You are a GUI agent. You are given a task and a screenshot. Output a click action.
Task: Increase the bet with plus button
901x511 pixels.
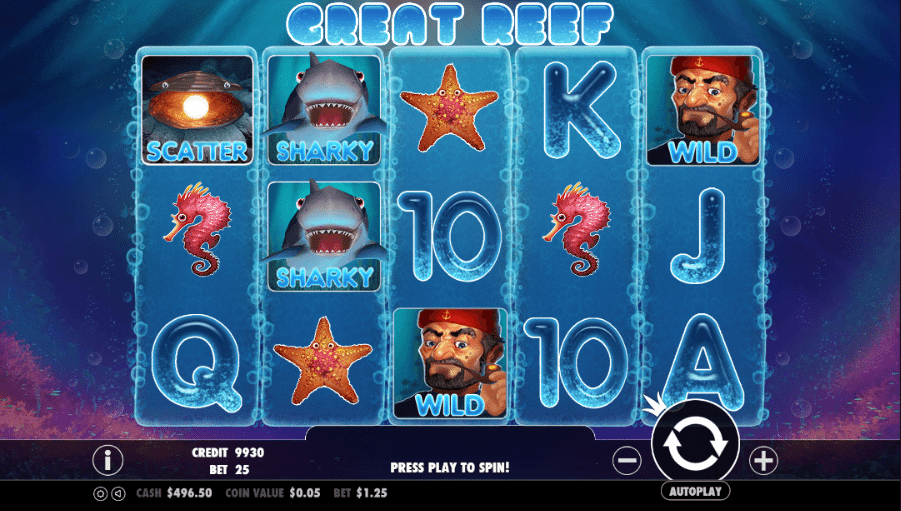pos(763,460)
